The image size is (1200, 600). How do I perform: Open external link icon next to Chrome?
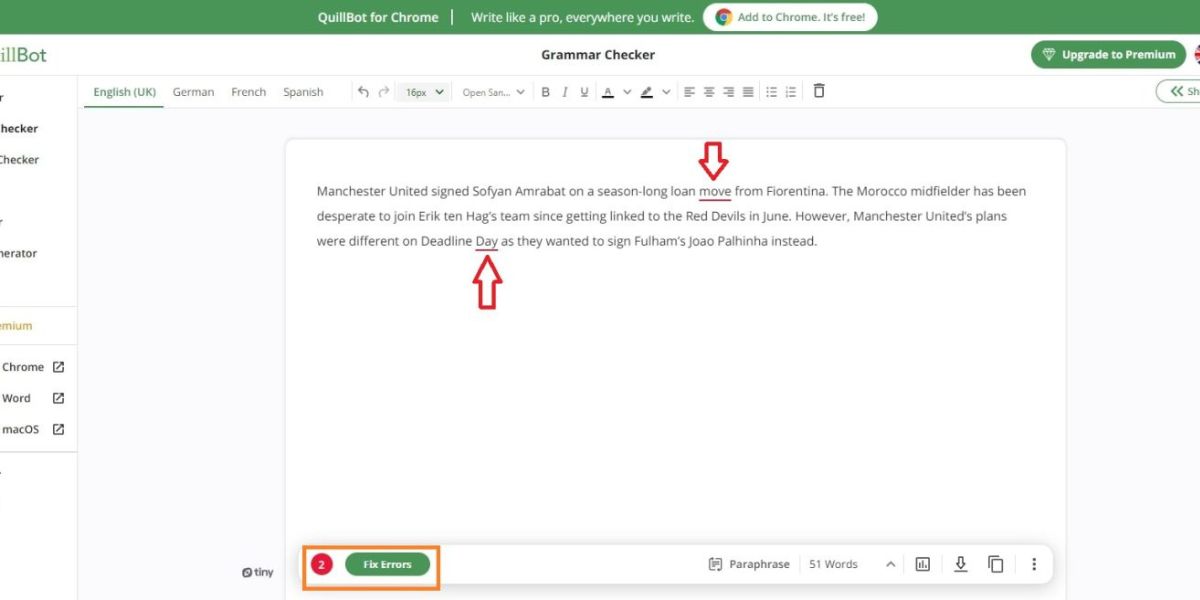pyautogui.click(x=58, y=367)
